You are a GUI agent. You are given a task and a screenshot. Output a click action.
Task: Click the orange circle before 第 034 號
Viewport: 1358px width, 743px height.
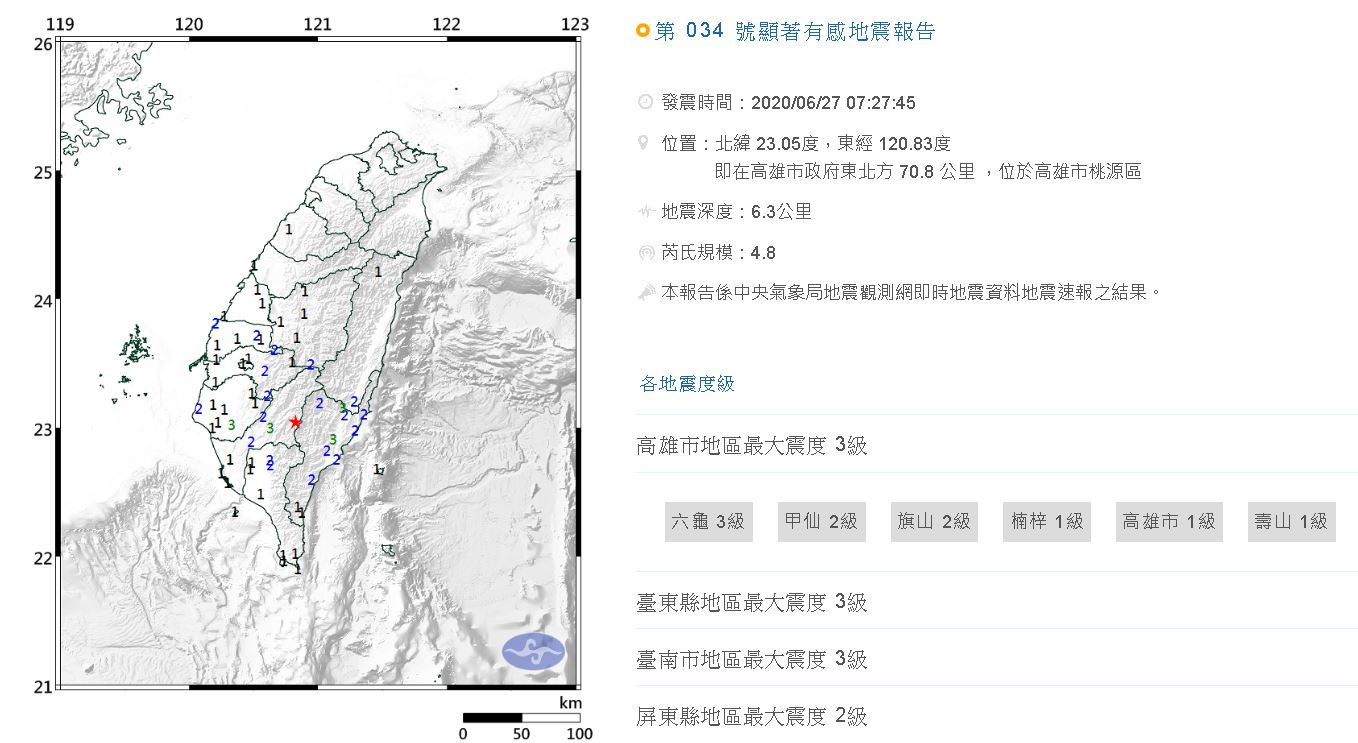click(x=643, y=32)
